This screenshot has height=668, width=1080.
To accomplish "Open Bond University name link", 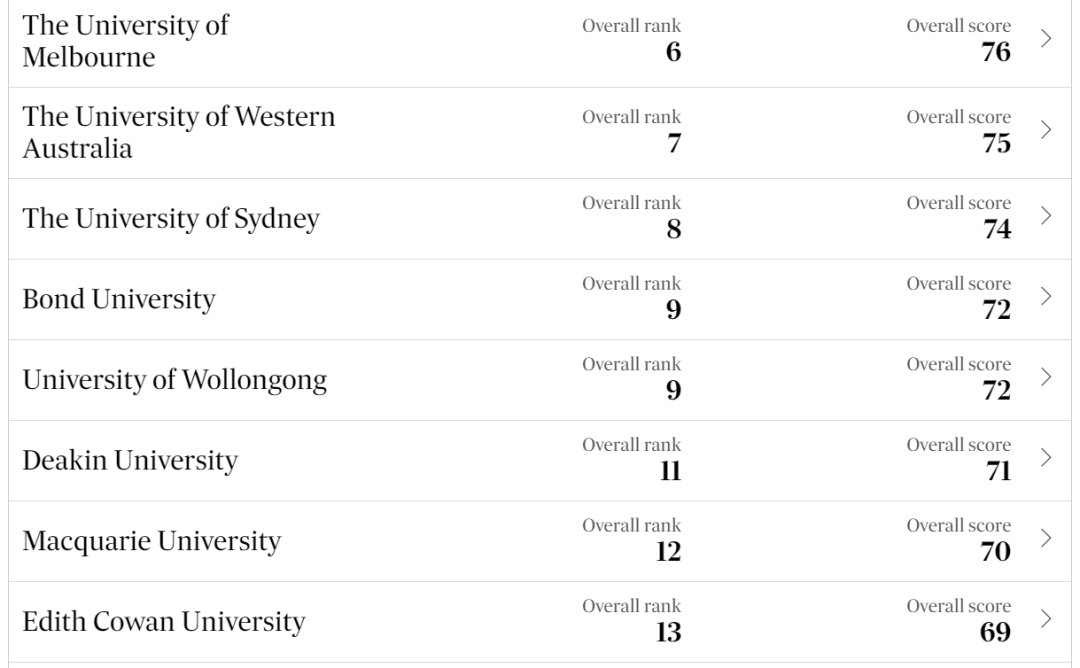I will [x=119, y=299].
